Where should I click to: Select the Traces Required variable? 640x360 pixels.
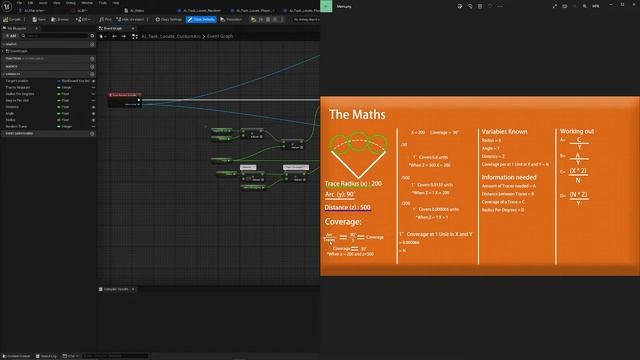(18, 87)
